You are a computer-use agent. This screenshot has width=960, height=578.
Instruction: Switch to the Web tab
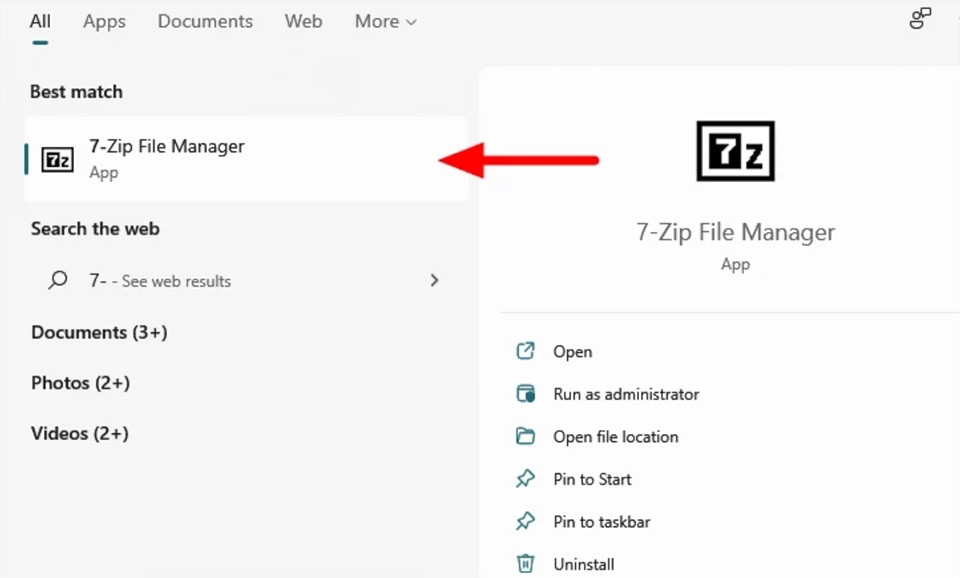[x=303, y=20]
